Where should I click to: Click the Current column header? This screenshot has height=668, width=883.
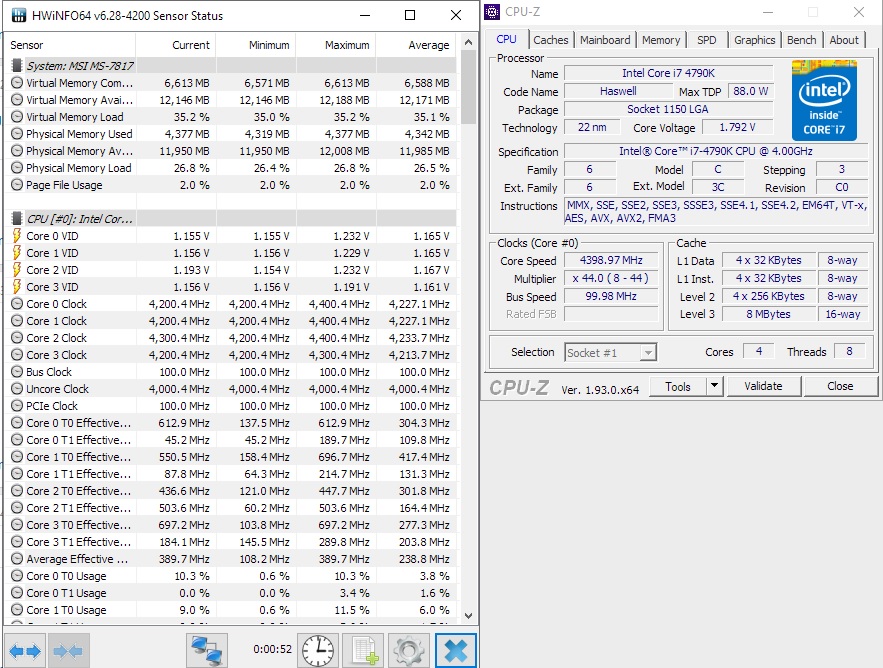(175, 45)
